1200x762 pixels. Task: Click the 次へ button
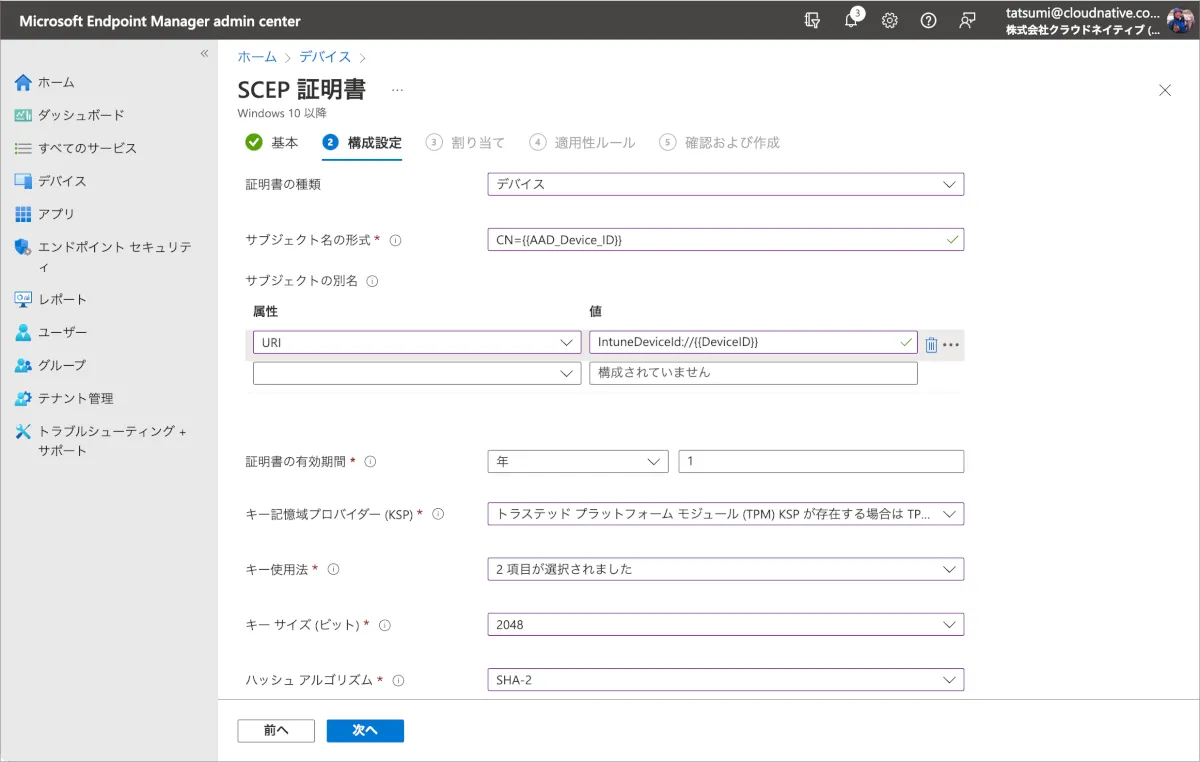pos(365,731)
